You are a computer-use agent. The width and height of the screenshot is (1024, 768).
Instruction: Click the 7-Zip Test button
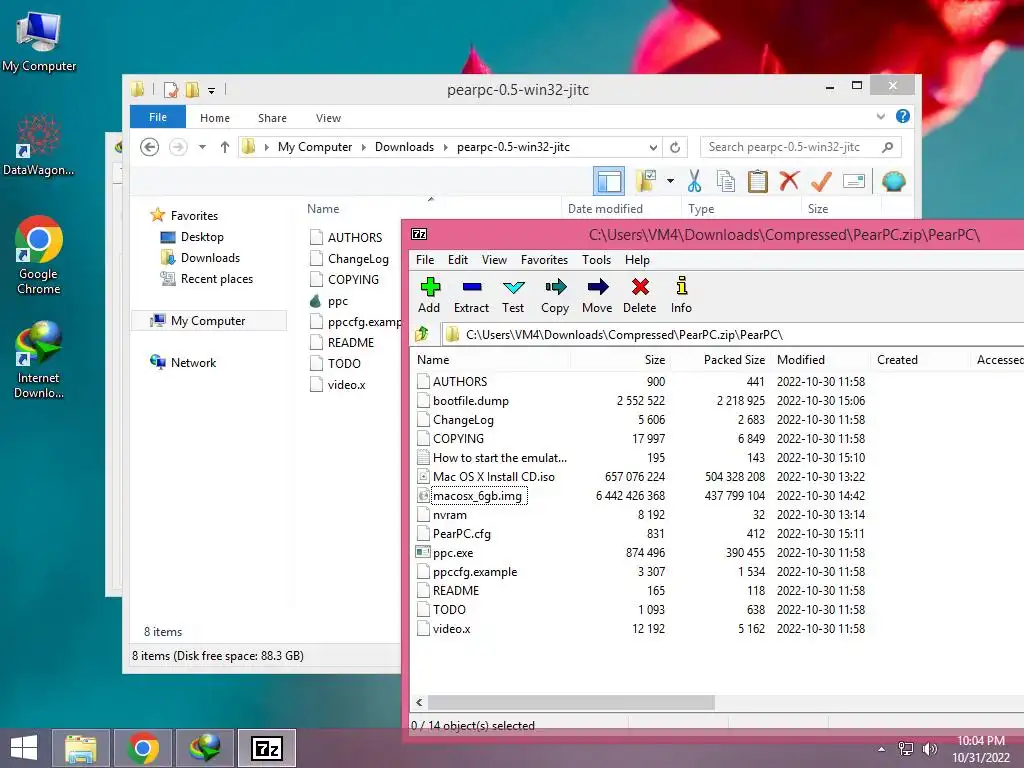[513, 295]
